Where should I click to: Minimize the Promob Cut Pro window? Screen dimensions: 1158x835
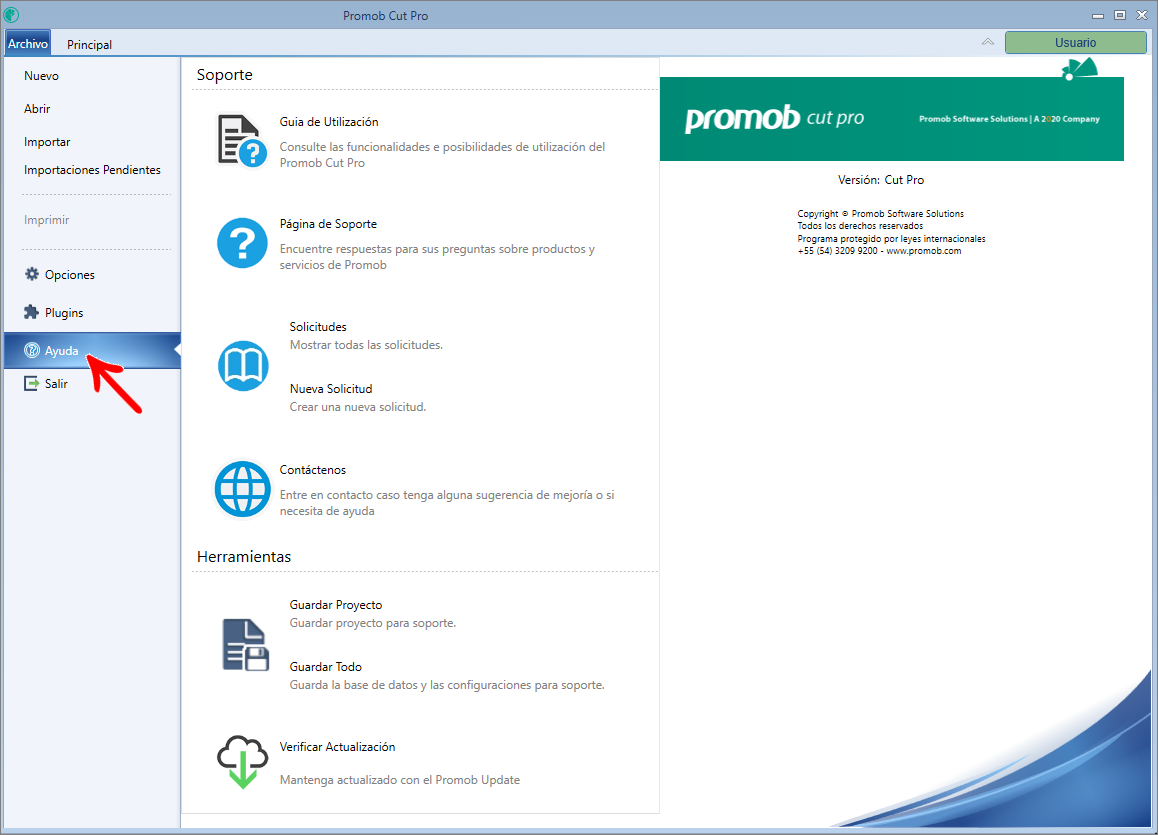pyautogui.click(x=1098, y=16)
